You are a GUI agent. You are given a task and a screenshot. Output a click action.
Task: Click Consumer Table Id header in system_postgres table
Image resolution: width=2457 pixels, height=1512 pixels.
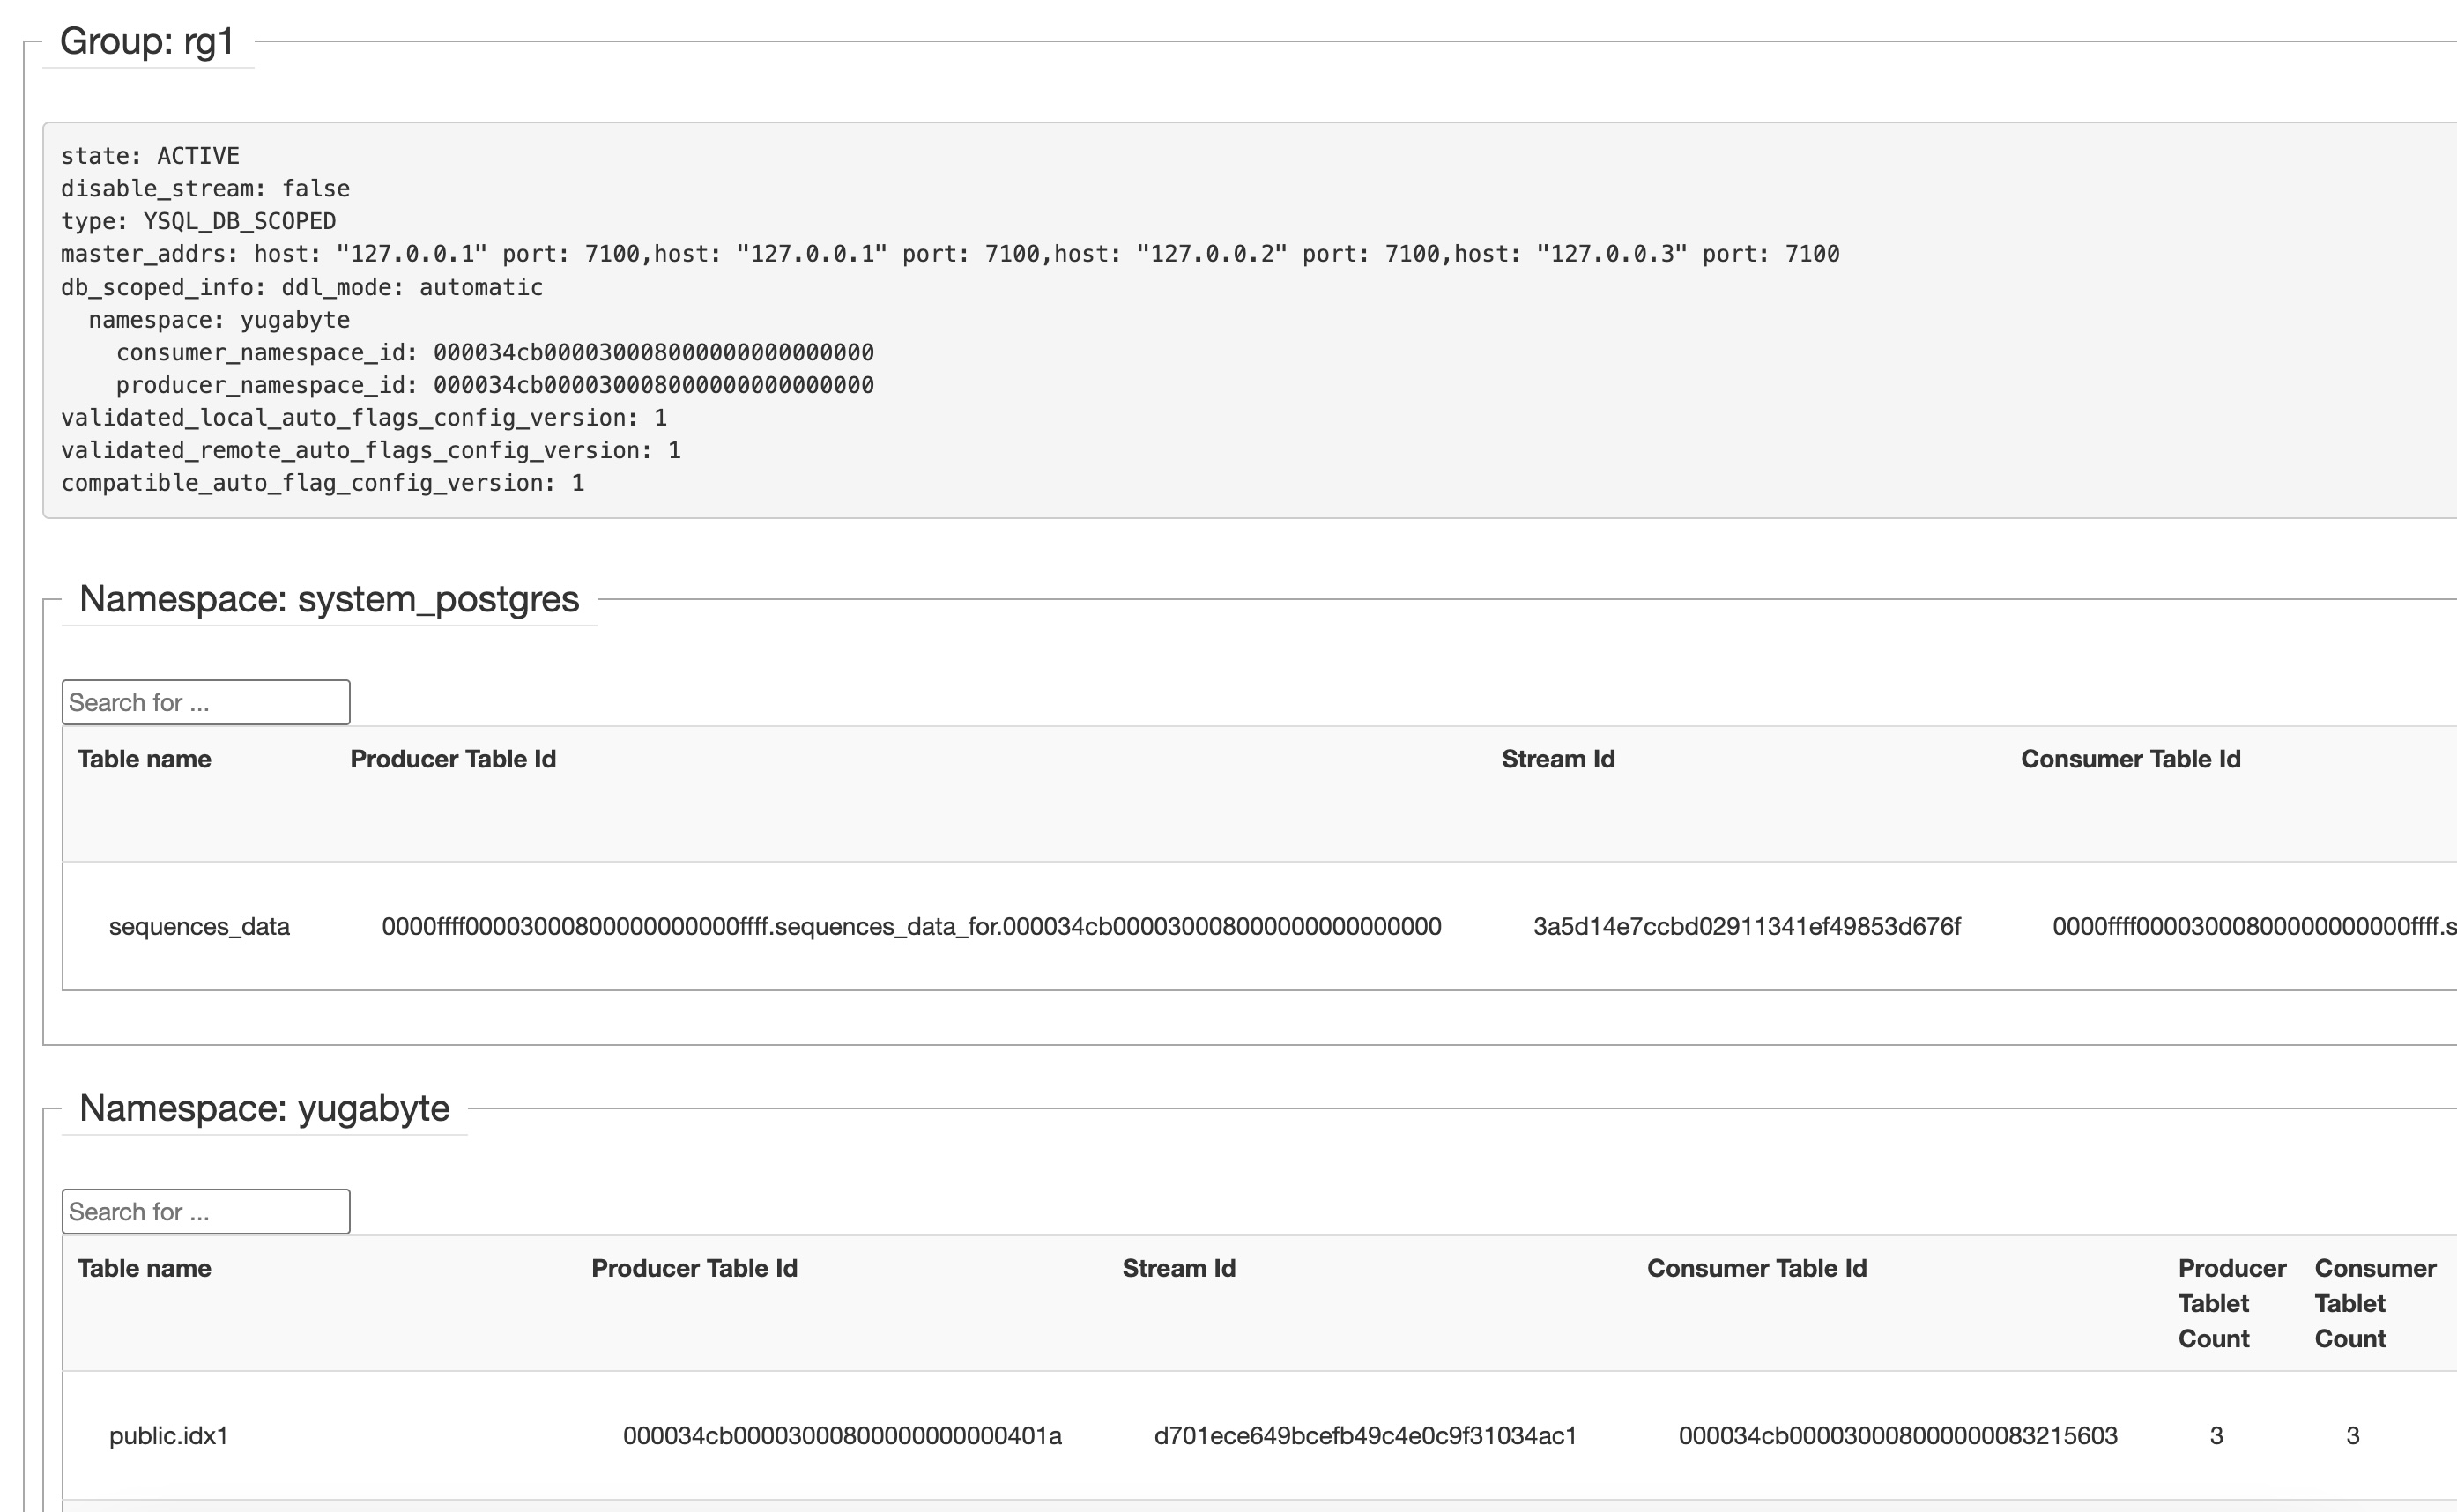[2130, 759]
